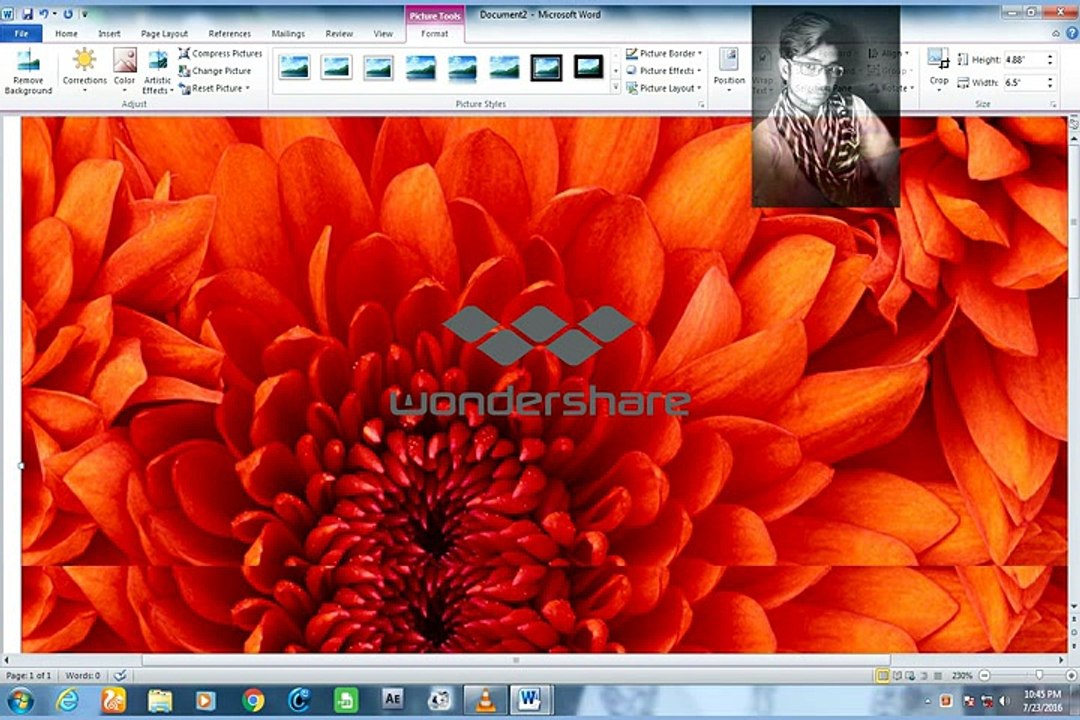Open the Picture Border dropdown
The height and width of the screenshot is (720, 1080).
click(x=664, y=53)
